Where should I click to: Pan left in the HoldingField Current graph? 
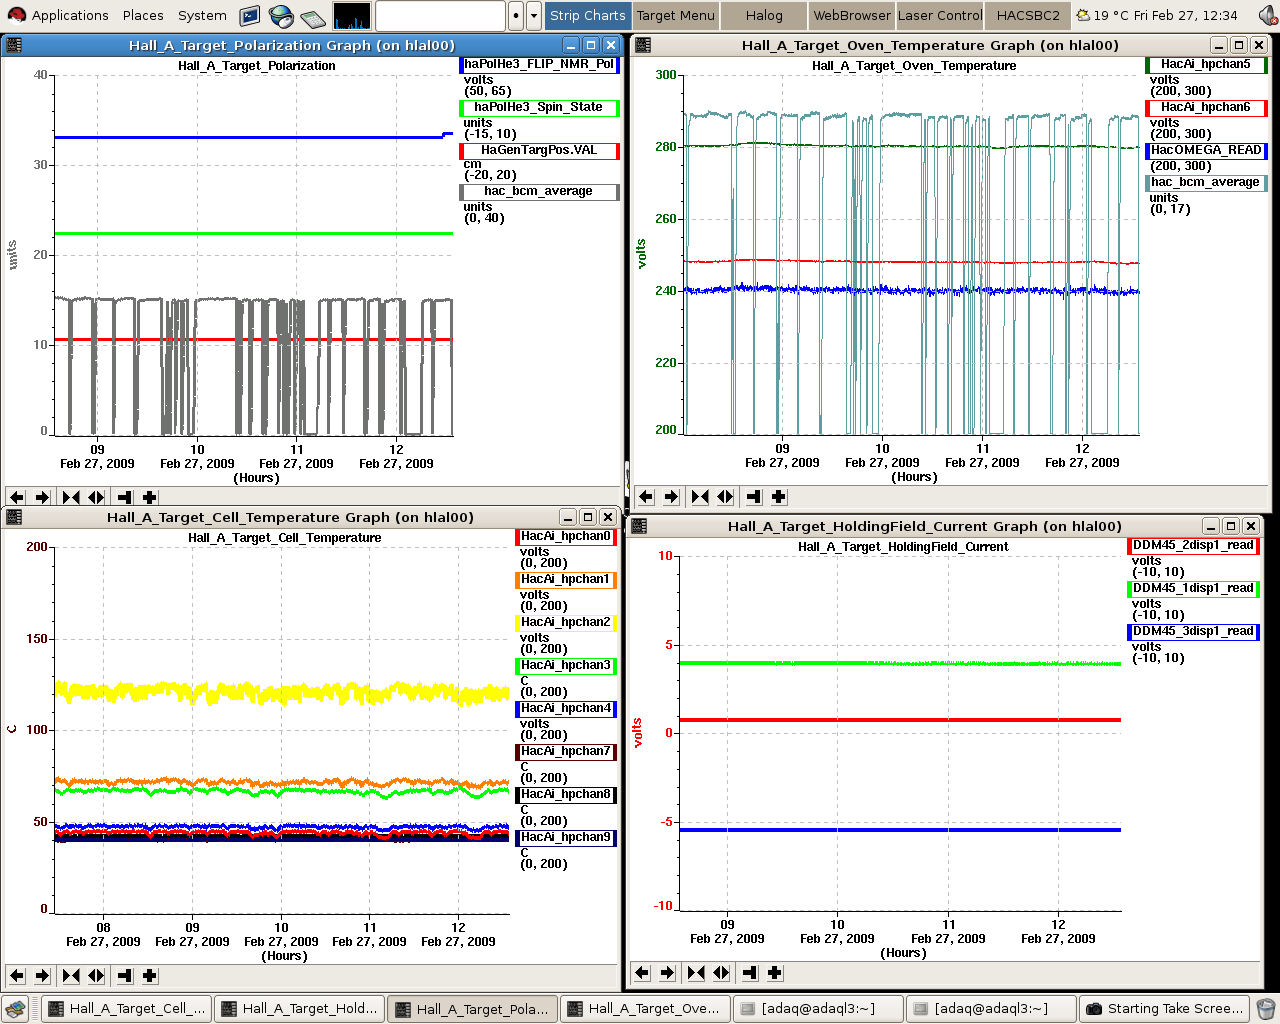[x=641, y=972]
